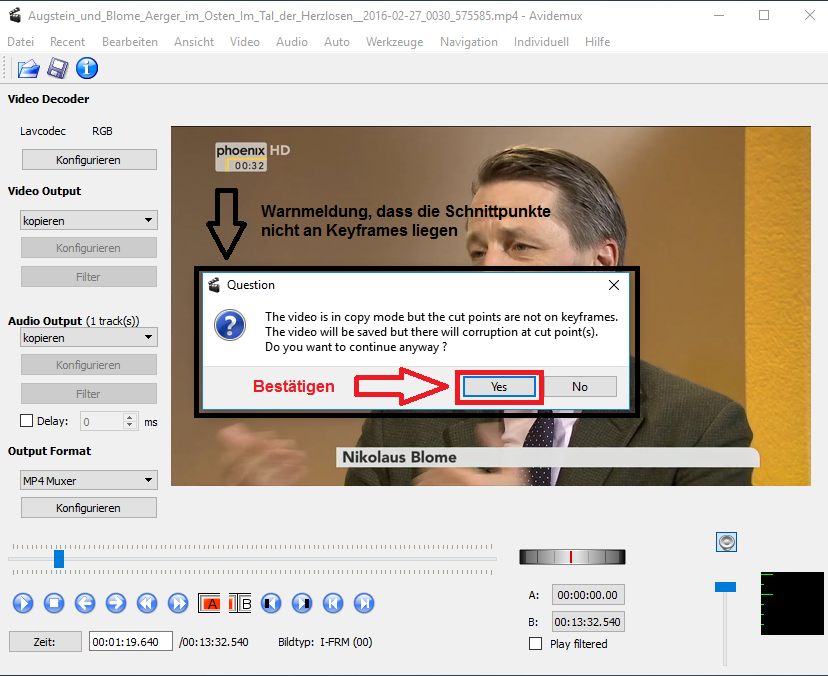Screen dimensions: 828x676
Task: Click the current time input field
Action: [x=130, y=642]
